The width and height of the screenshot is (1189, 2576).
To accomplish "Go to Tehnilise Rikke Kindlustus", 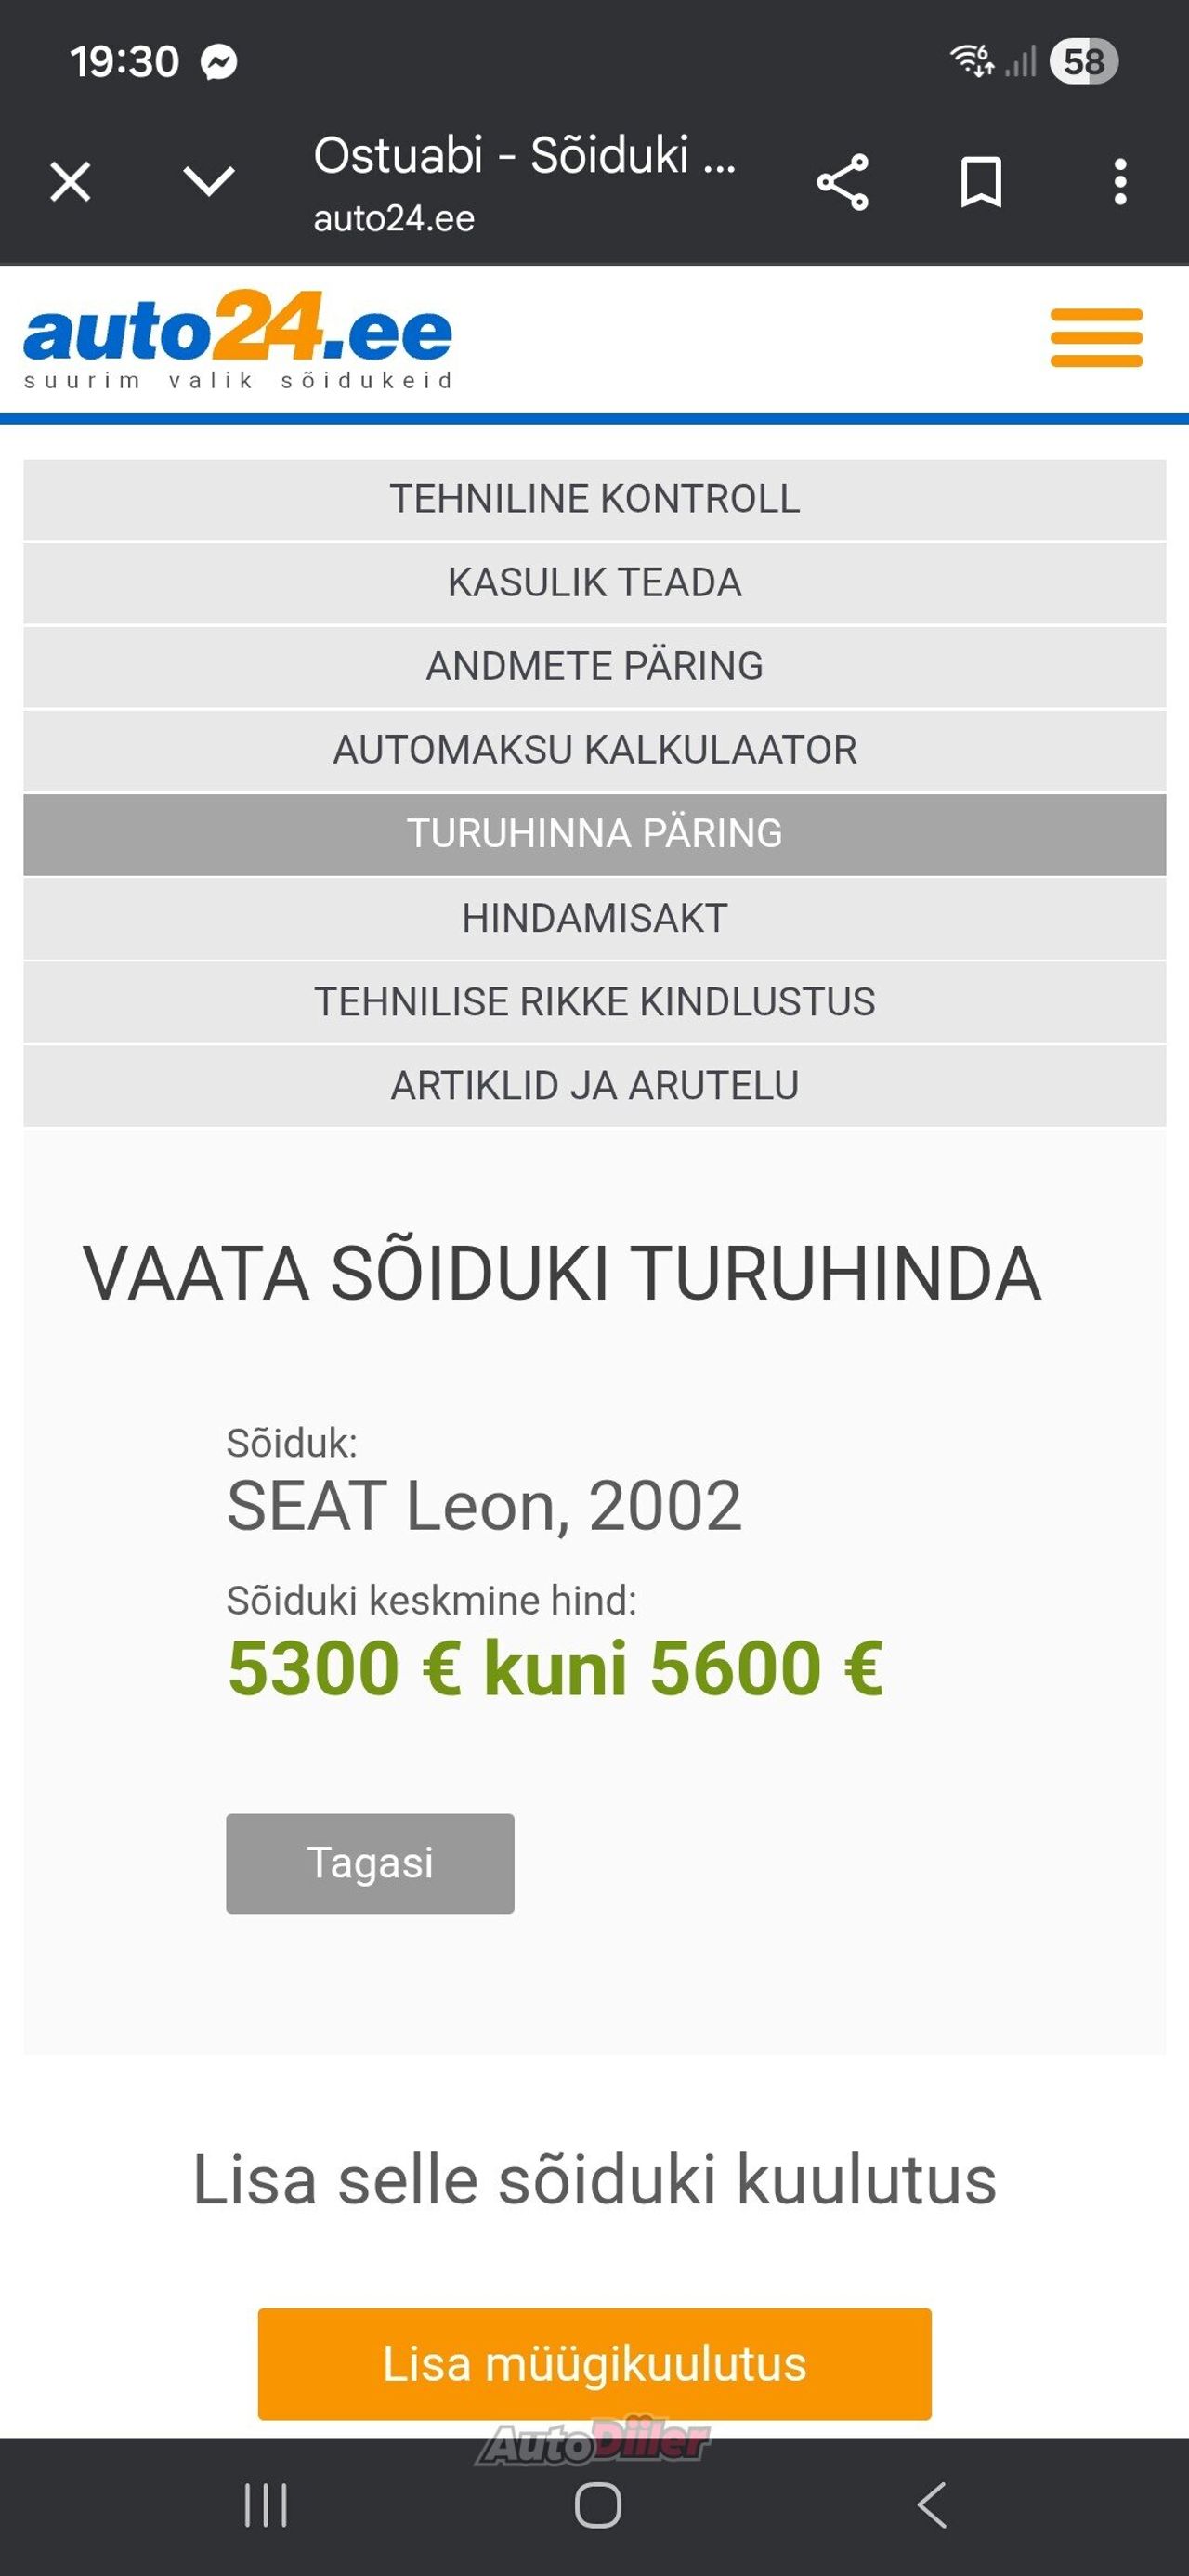I will click(594, 1002).
